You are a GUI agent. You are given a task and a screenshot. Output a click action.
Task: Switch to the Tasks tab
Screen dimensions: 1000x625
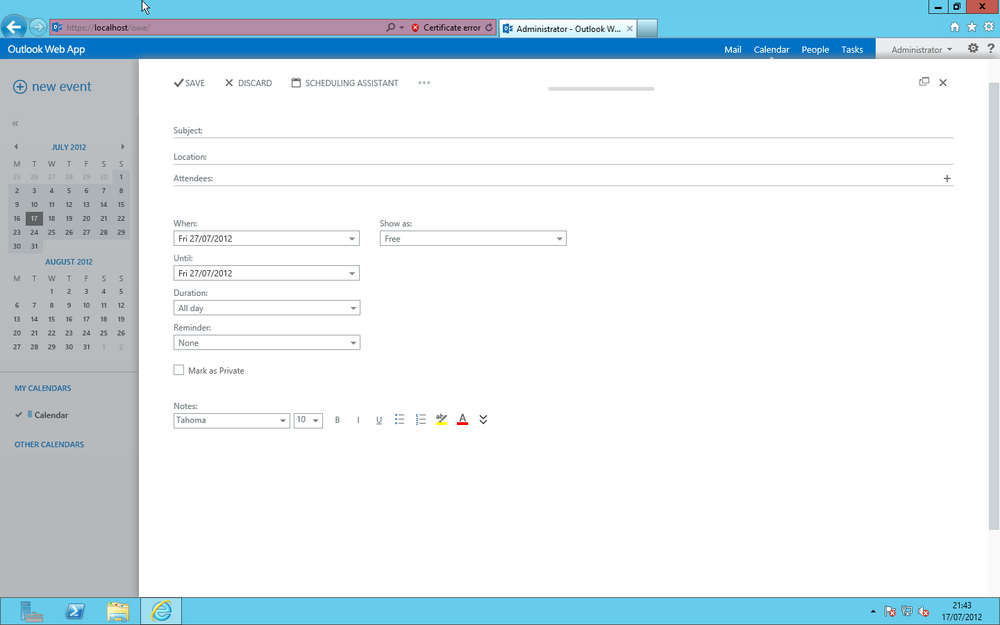(x=852, y=50)
